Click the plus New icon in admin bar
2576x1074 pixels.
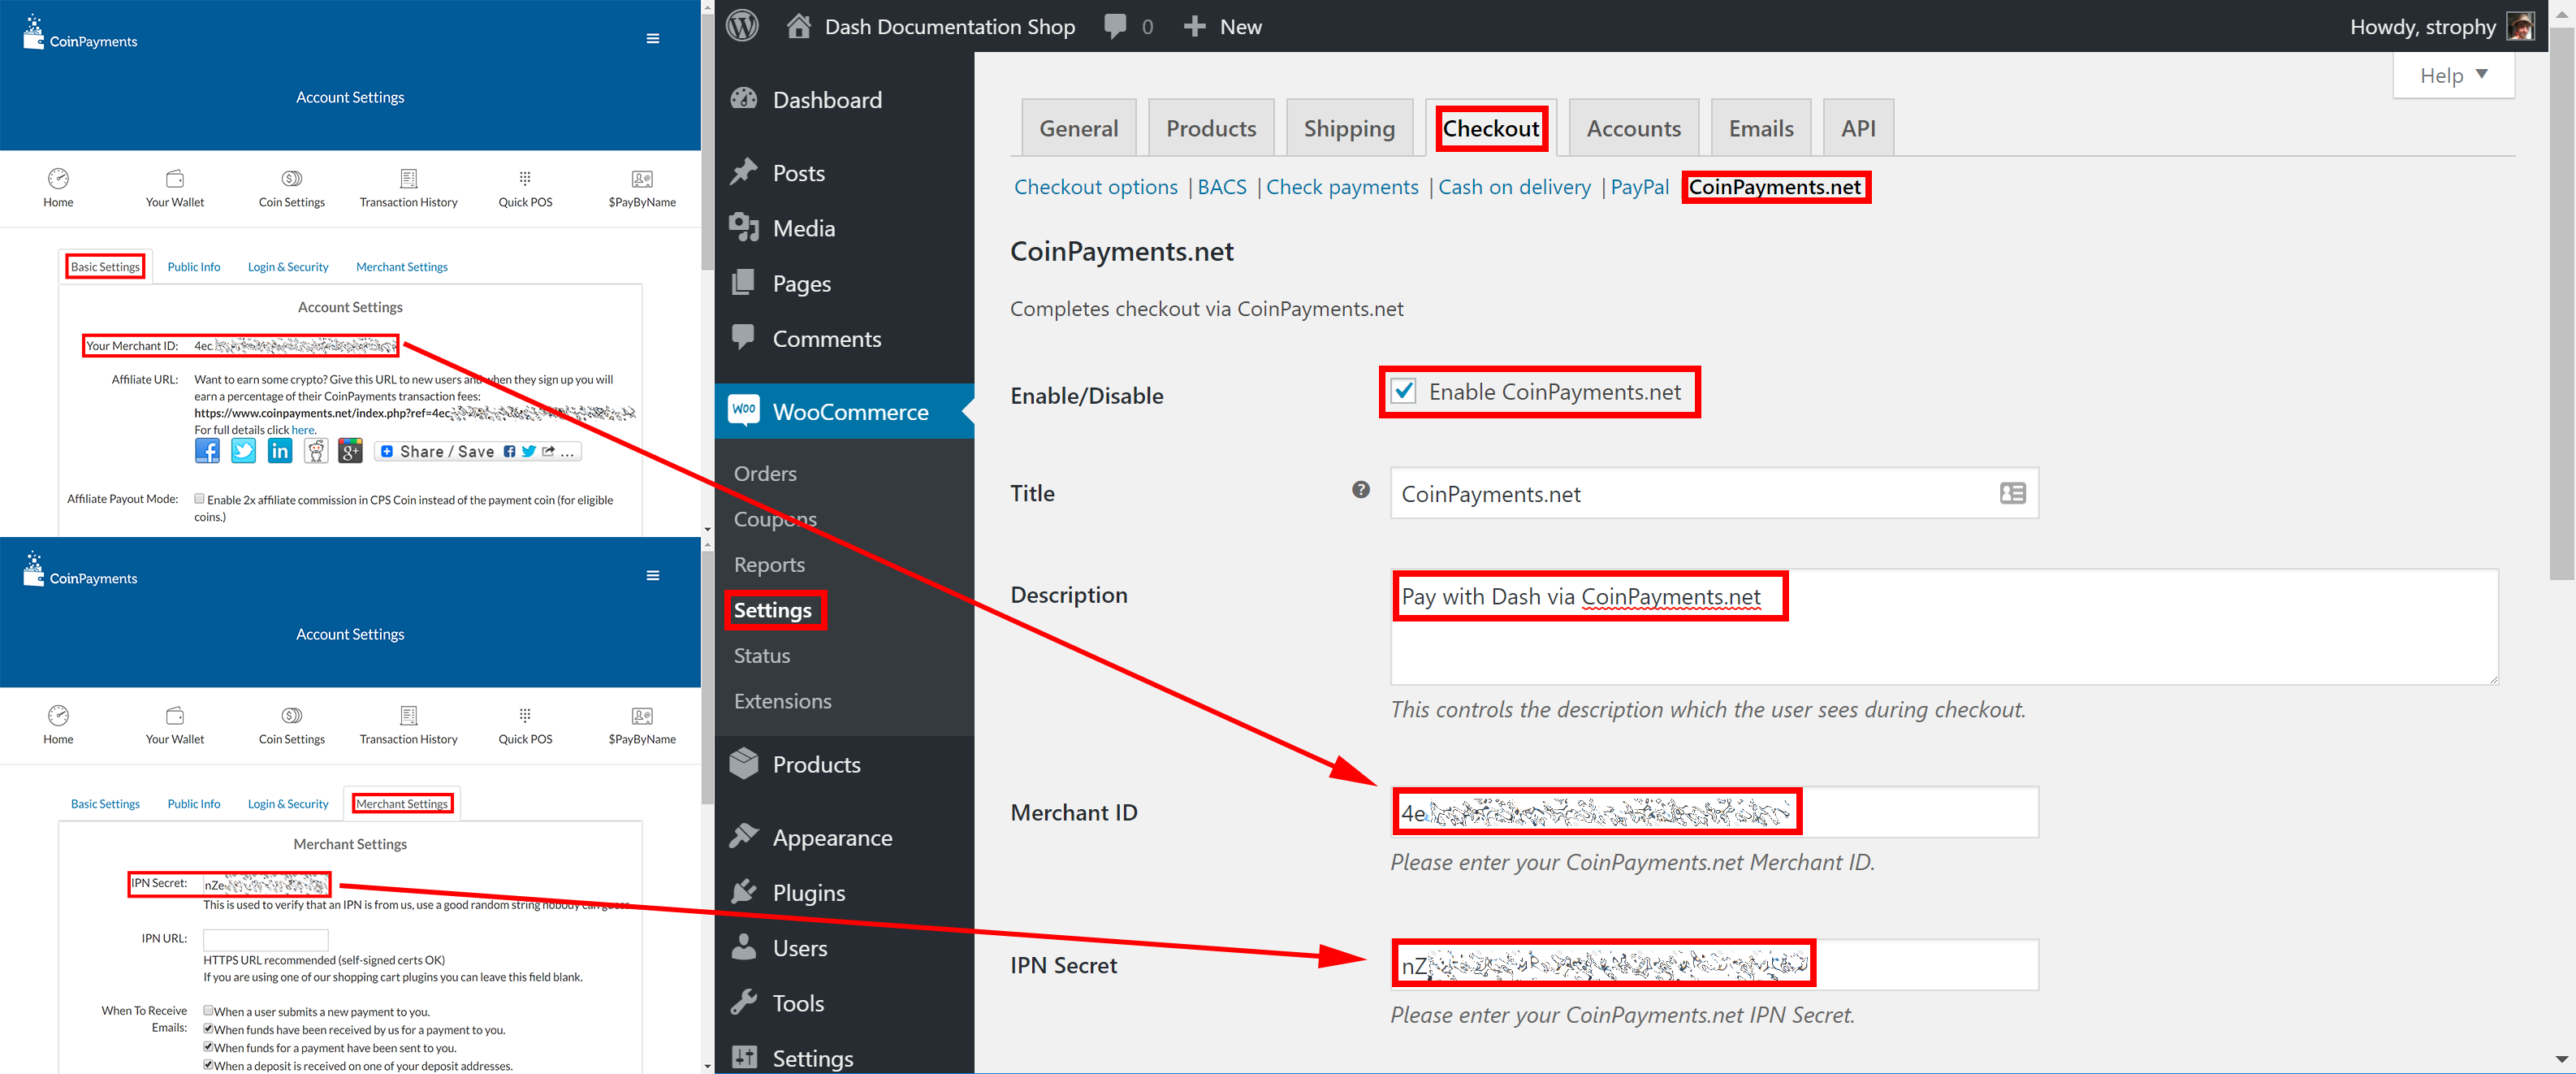point(1194,26)
